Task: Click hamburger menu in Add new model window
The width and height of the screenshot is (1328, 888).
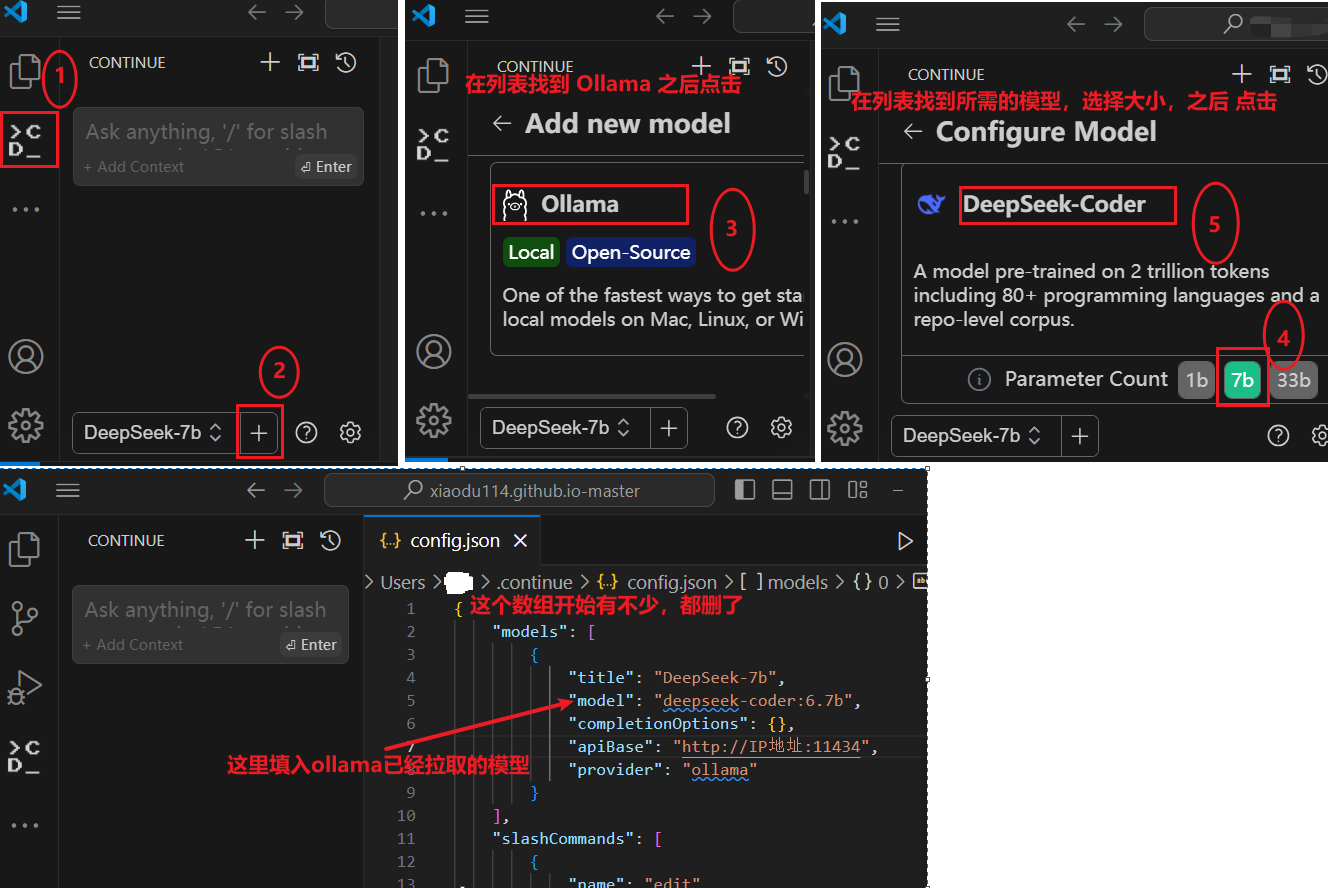Action: tap(477, 16)
